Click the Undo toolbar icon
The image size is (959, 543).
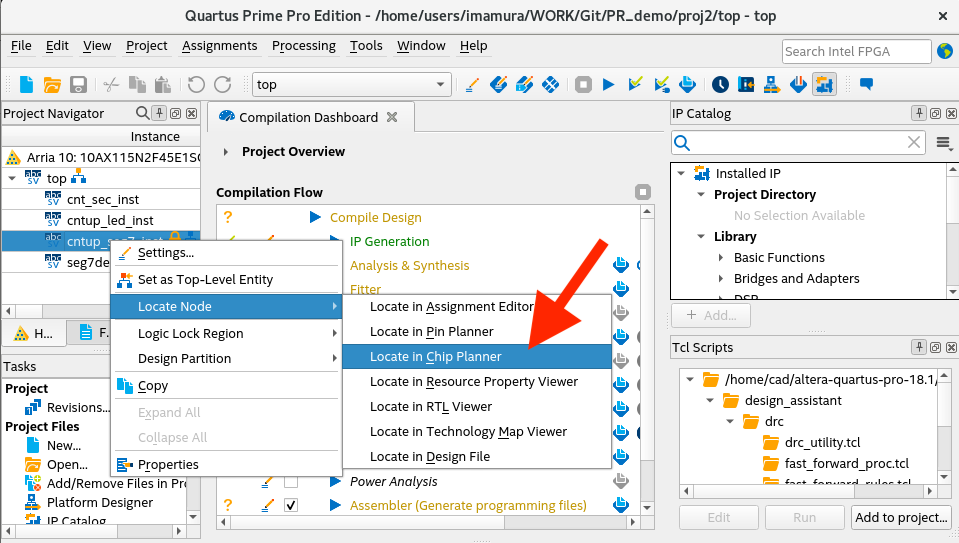coord(196,84)
